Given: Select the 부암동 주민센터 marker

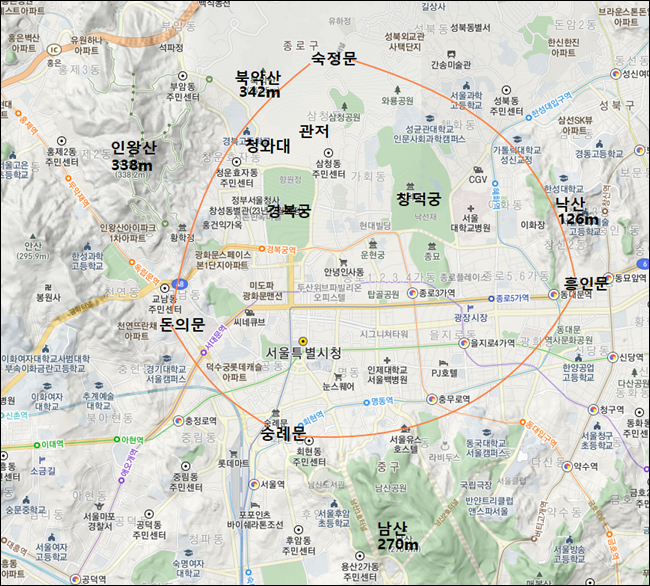Looking at the screenshot, I should [182, 76].
